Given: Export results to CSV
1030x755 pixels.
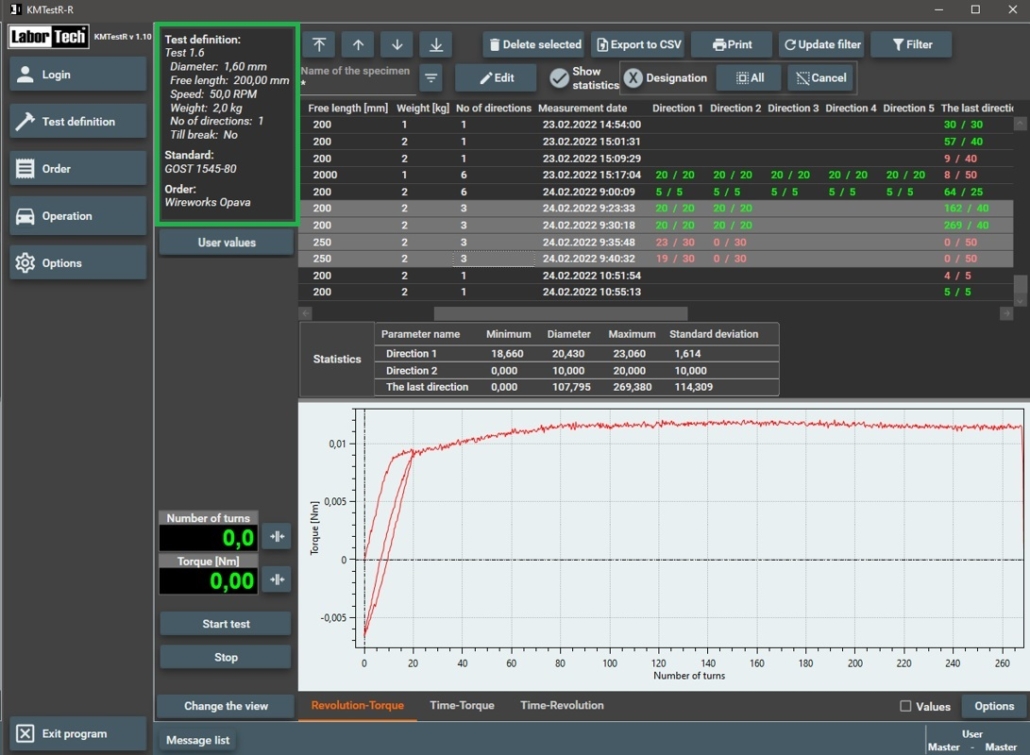Looking at the screenshot, I should pyautogui.click(x=637, y=45).
